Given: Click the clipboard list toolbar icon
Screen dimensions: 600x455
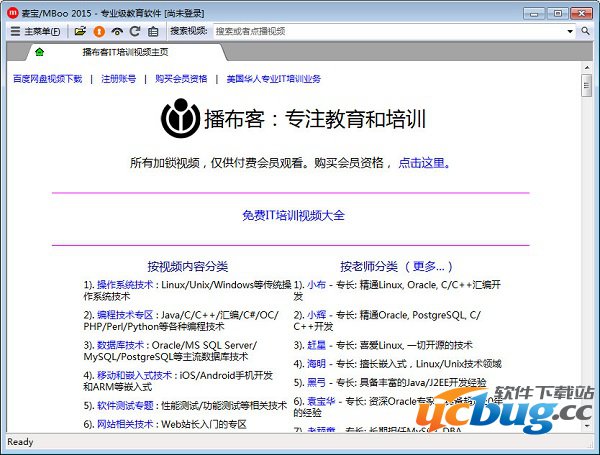Looking at the screenshot, I should click(153, 31).
